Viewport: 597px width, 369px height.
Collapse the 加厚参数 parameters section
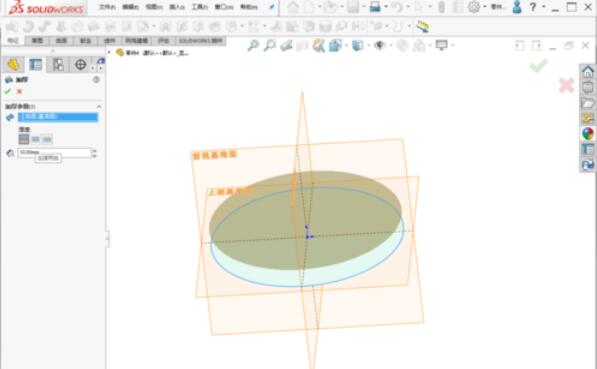click(99, 106)
